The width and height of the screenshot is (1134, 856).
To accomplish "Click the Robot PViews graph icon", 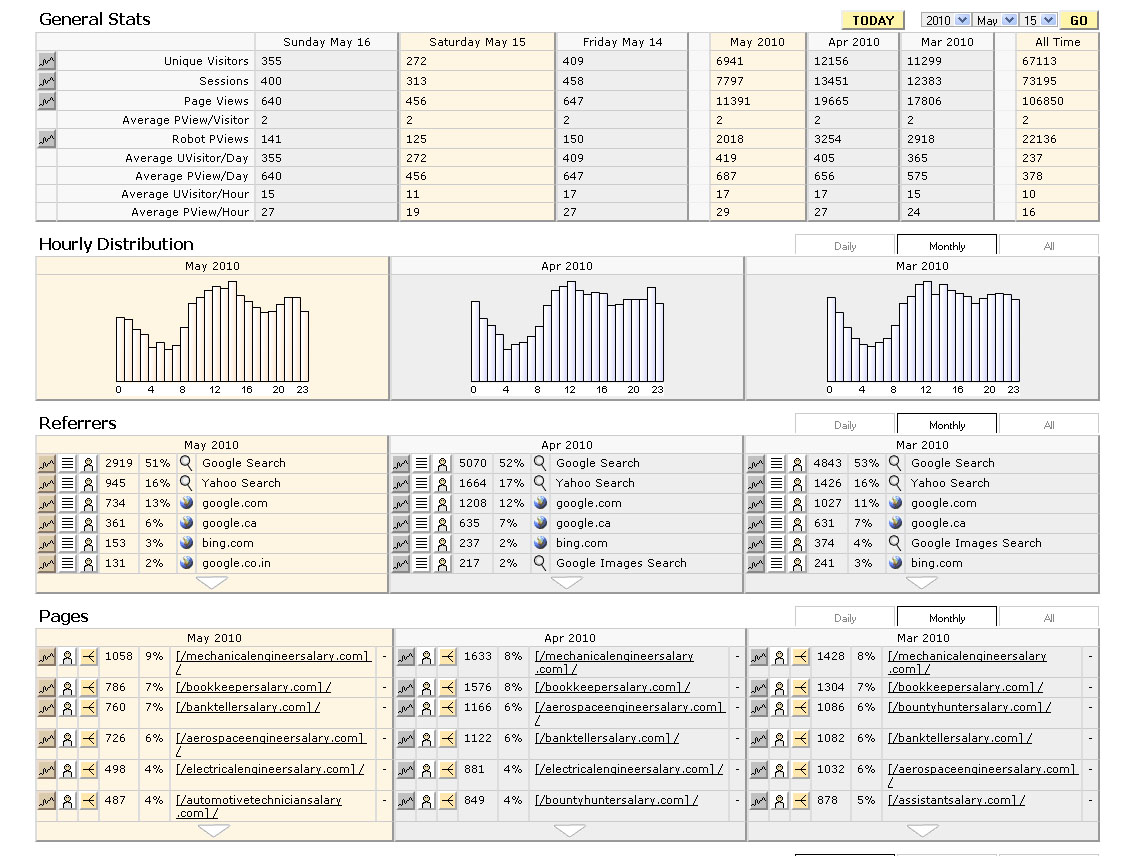I will (47, 139).
